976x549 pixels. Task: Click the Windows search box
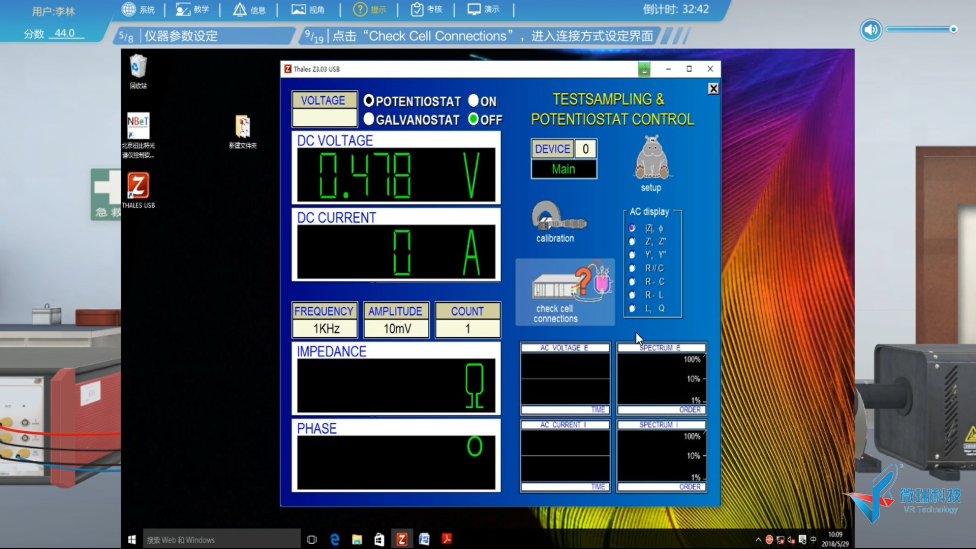(222, 540)
